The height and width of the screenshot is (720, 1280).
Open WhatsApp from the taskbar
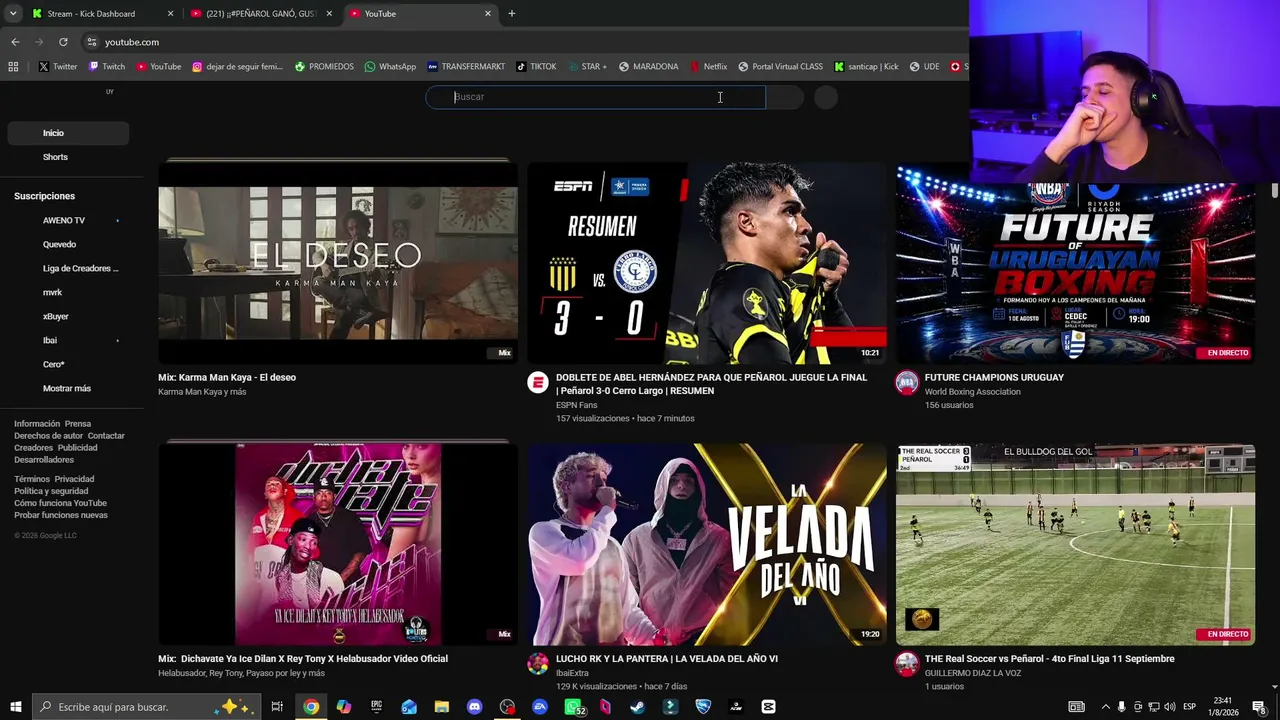[x=574, y=707]
